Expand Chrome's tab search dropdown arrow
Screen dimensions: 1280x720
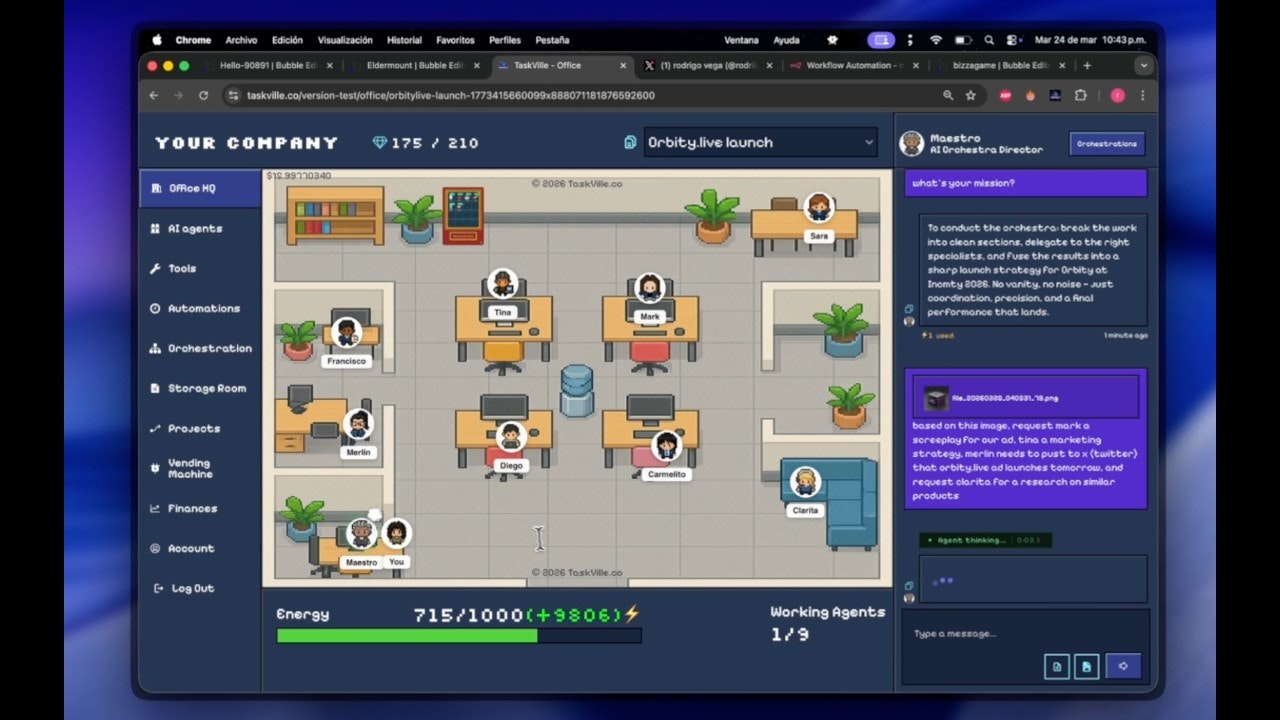point(1144,66)
